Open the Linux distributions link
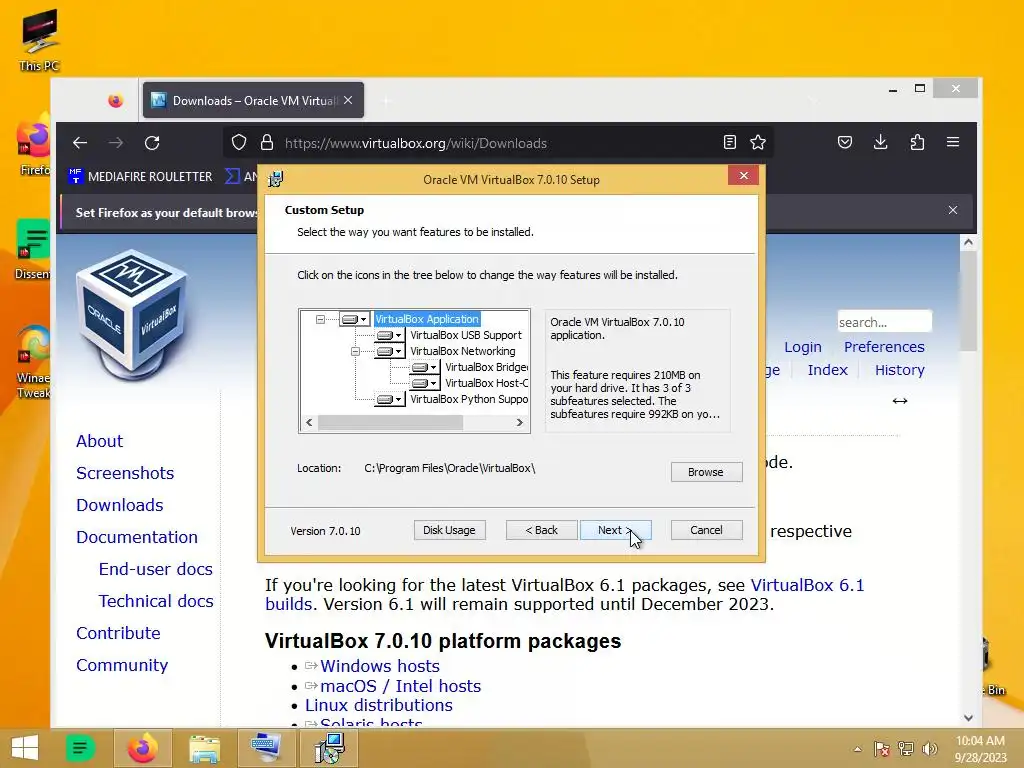This screenshot has width=1024, height=768. coord(379,705)
